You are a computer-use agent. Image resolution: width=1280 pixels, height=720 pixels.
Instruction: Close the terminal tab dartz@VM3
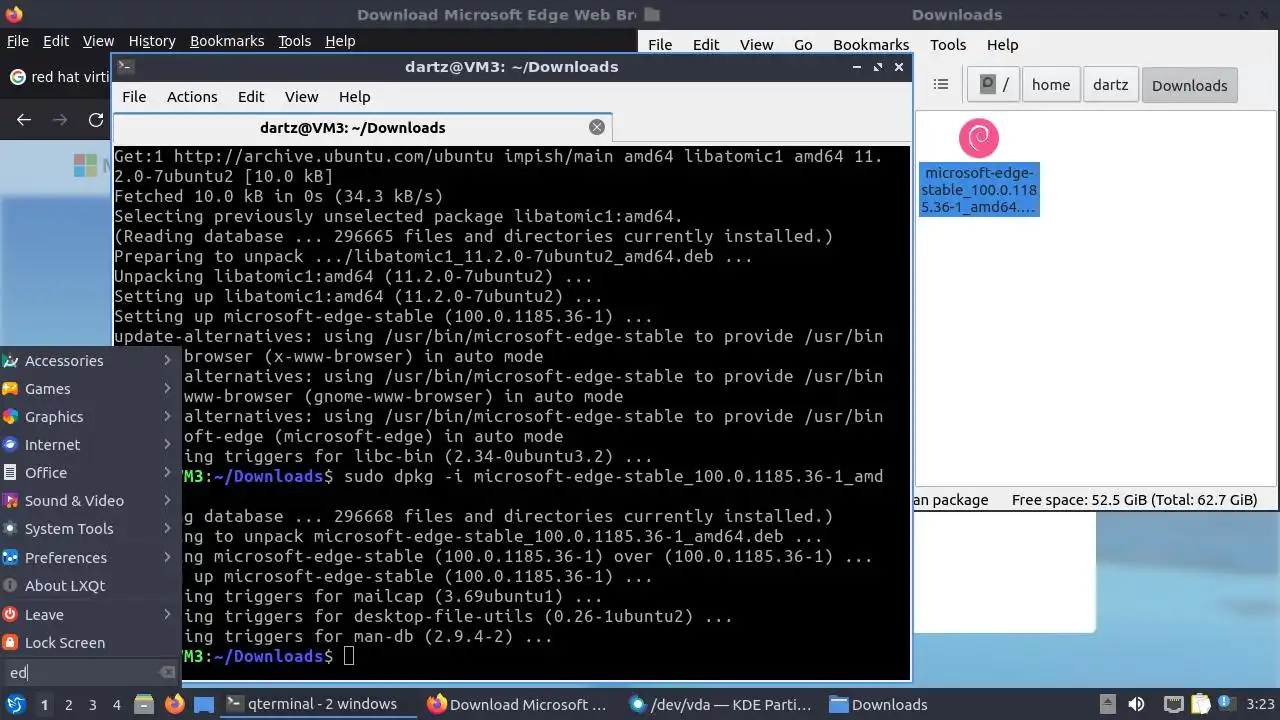[x=597, y=127]
